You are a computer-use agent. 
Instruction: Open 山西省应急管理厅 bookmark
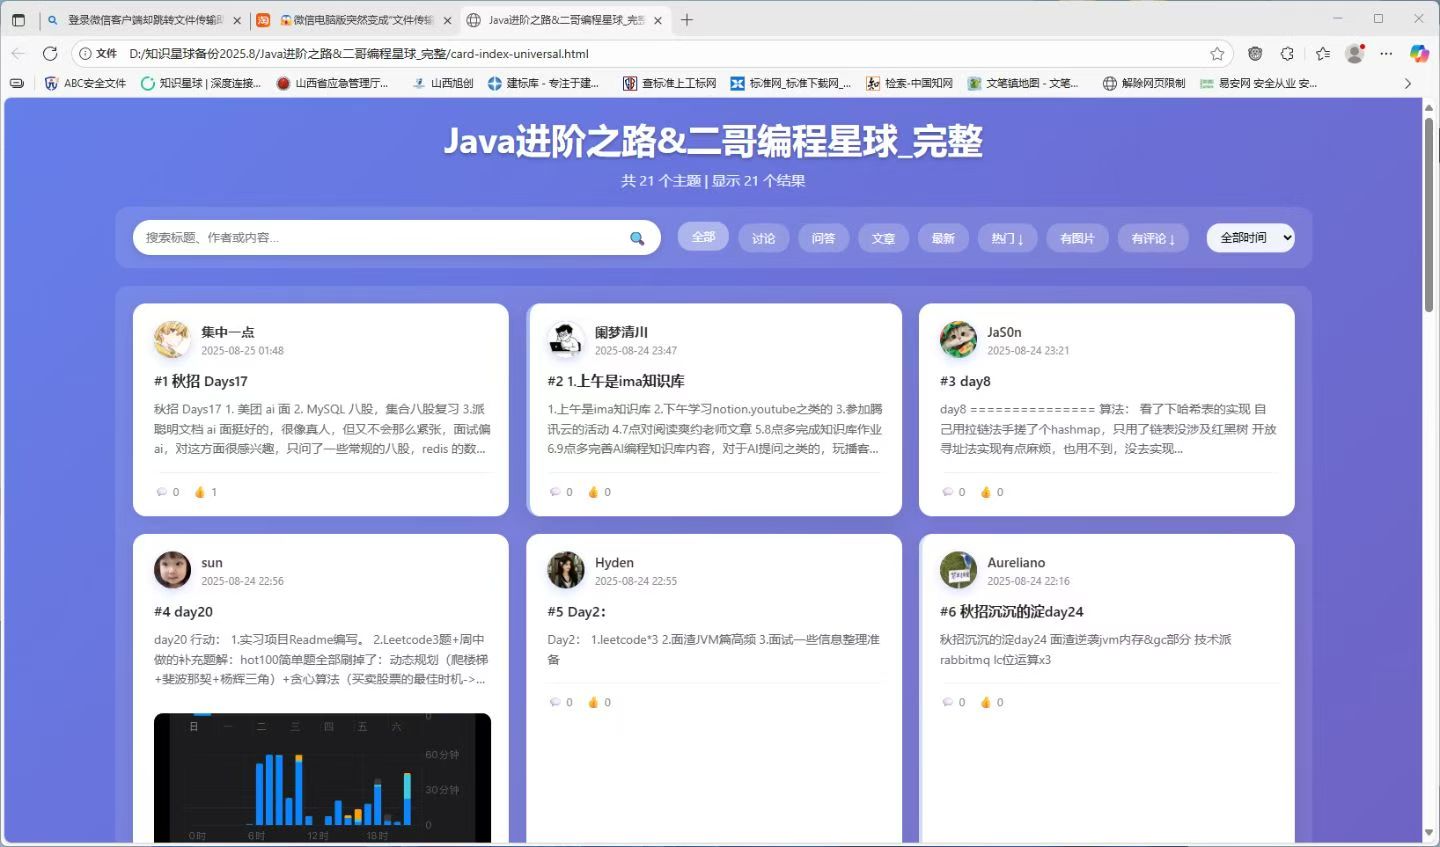coord(333,84)
